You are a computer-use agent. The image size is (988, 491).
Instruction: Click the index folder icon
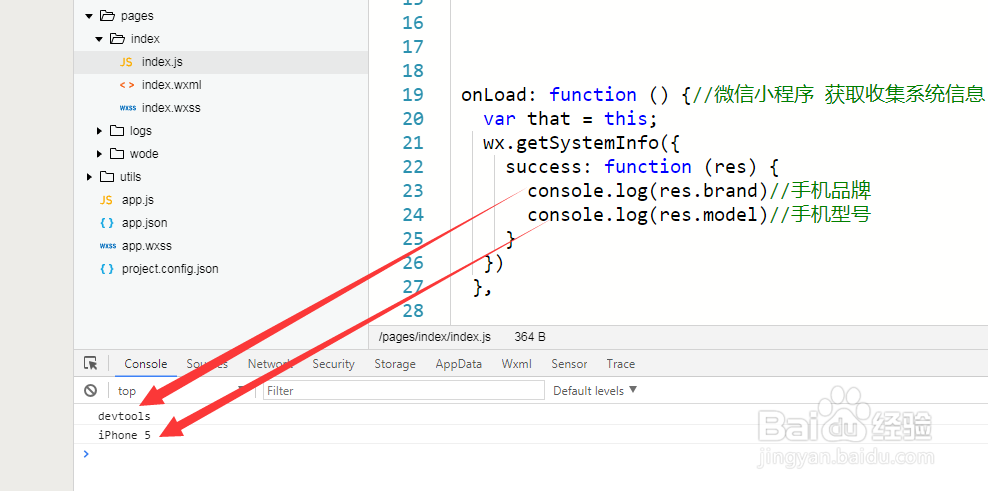pyautogui.click(x=117, y=39)
